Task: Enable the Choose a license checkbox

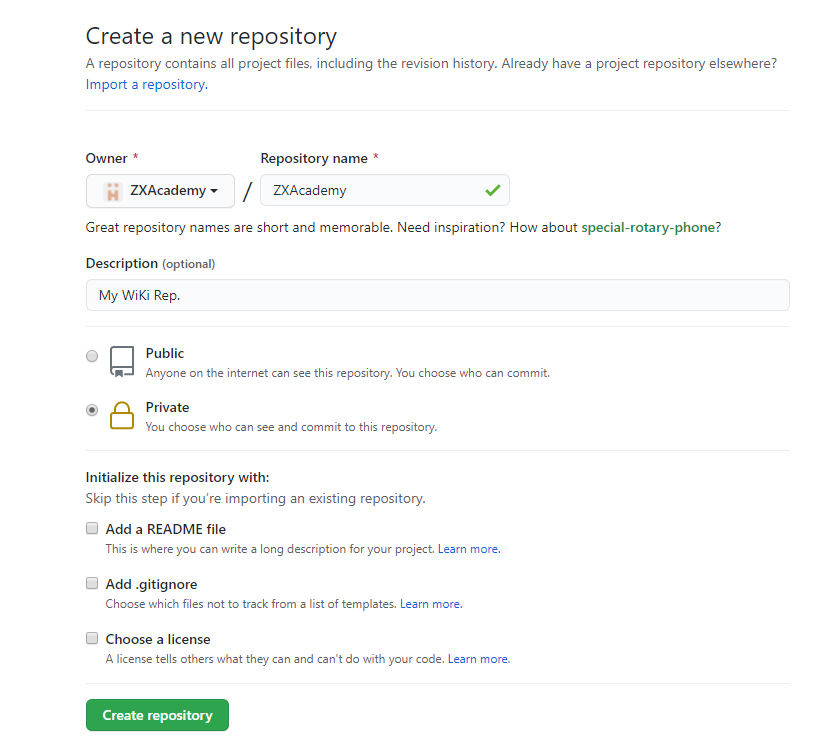Action: (x=92, y=638)
